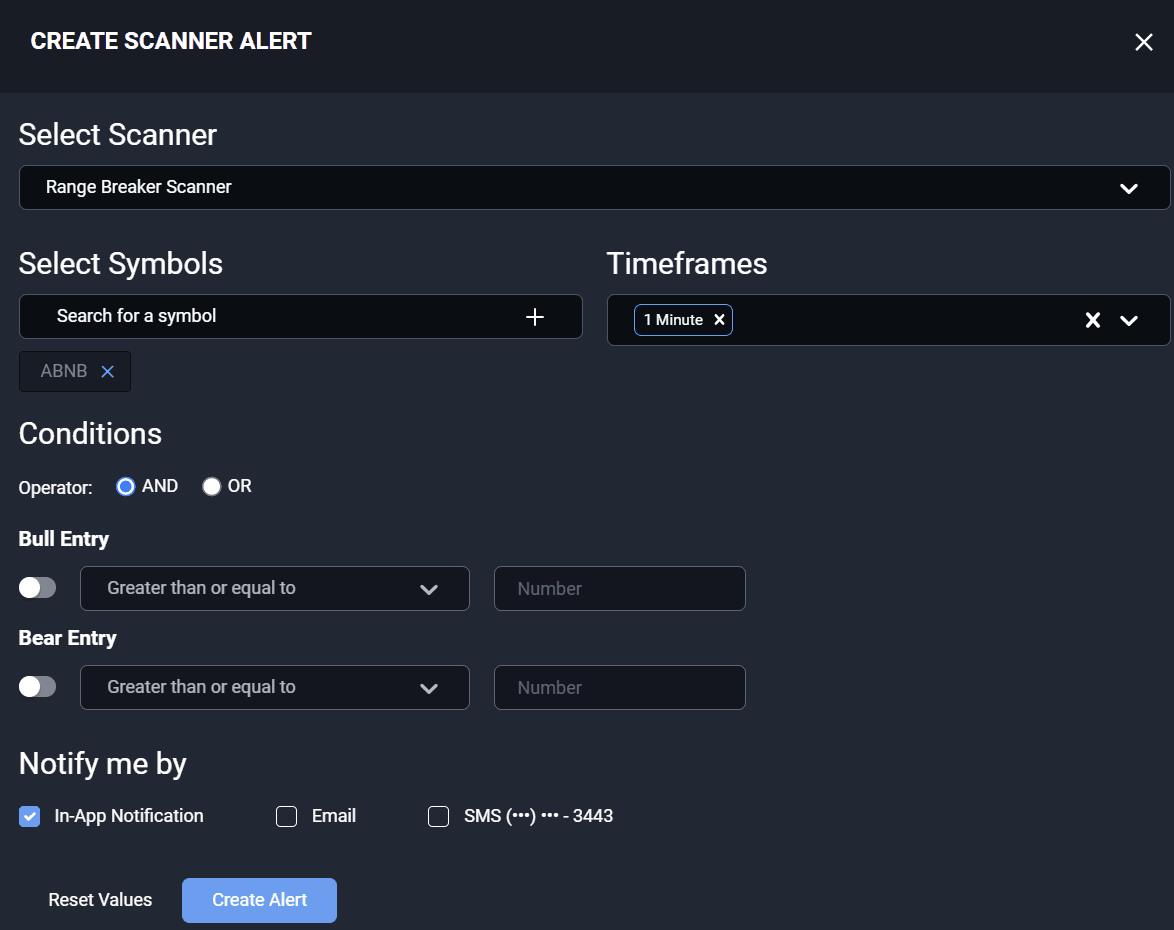Enable the Bull Entry toggle
Viewport: 1174px width, 930px height.
point(37,588)
